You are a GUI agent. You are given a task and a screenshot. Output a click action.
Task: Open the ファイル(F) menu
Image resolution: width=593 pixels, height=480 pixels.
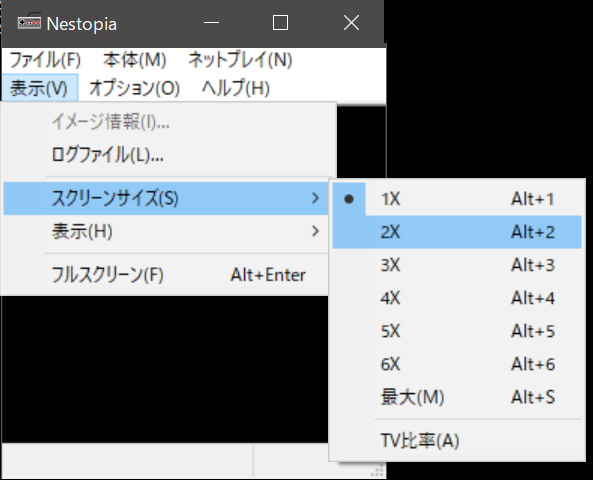pos(45,60)
